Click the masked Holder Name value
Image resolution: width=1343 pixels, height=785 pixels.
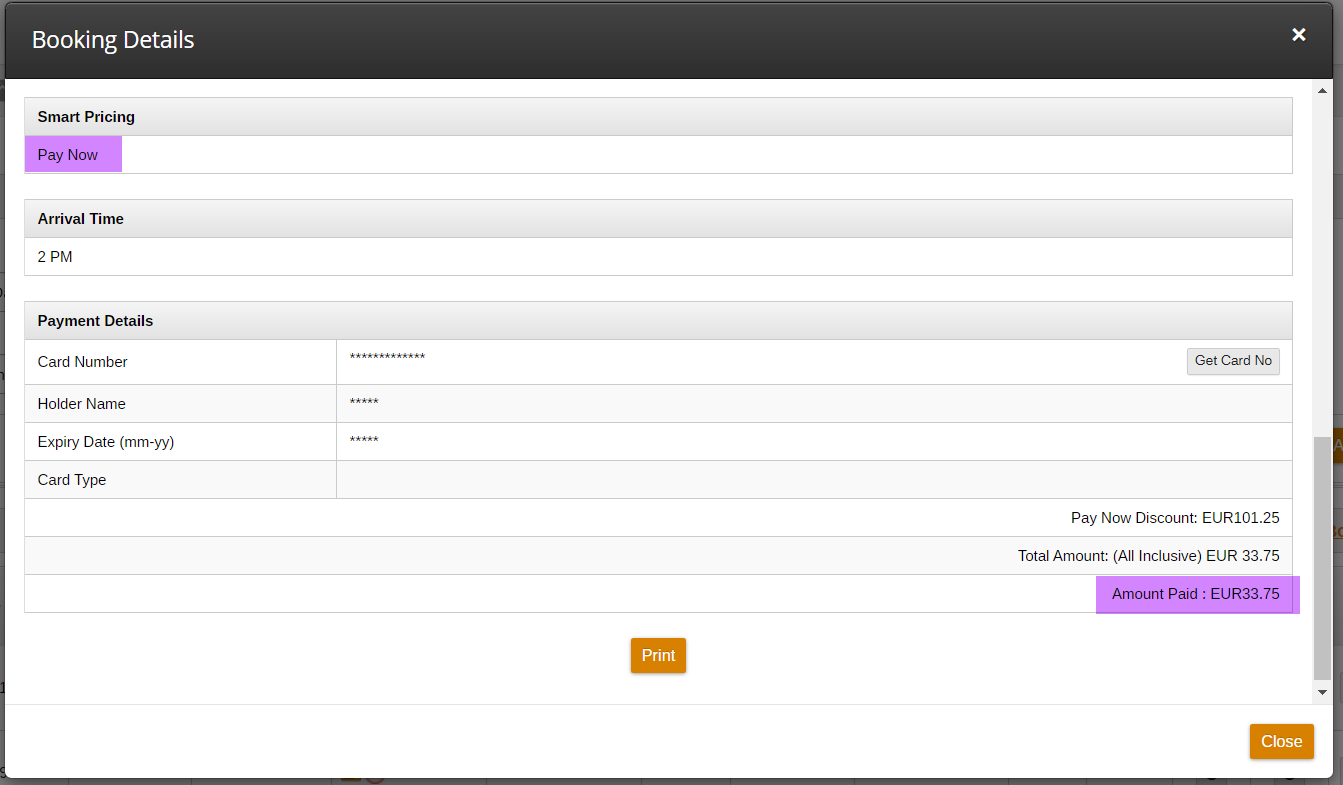click(364, 403)
